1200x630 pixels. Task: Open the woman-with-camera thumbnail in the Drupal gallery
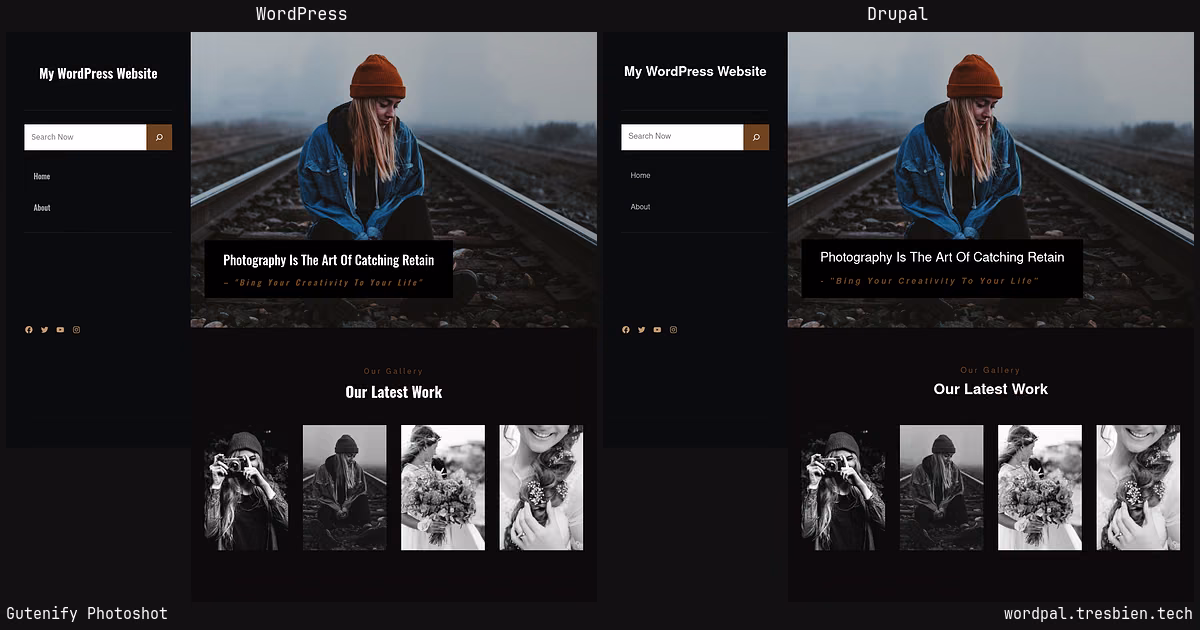click(x=843, y=488)
